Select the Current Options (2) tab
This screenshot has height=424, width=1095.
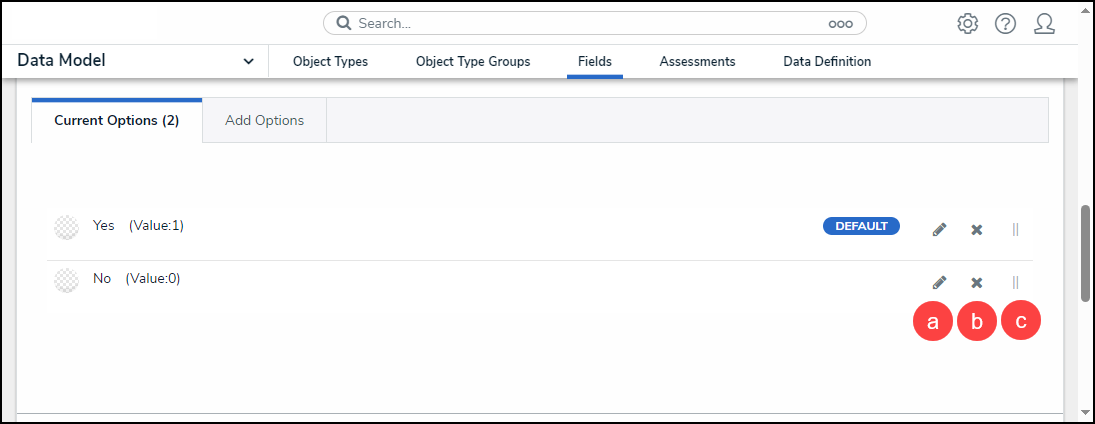point(116,120)
